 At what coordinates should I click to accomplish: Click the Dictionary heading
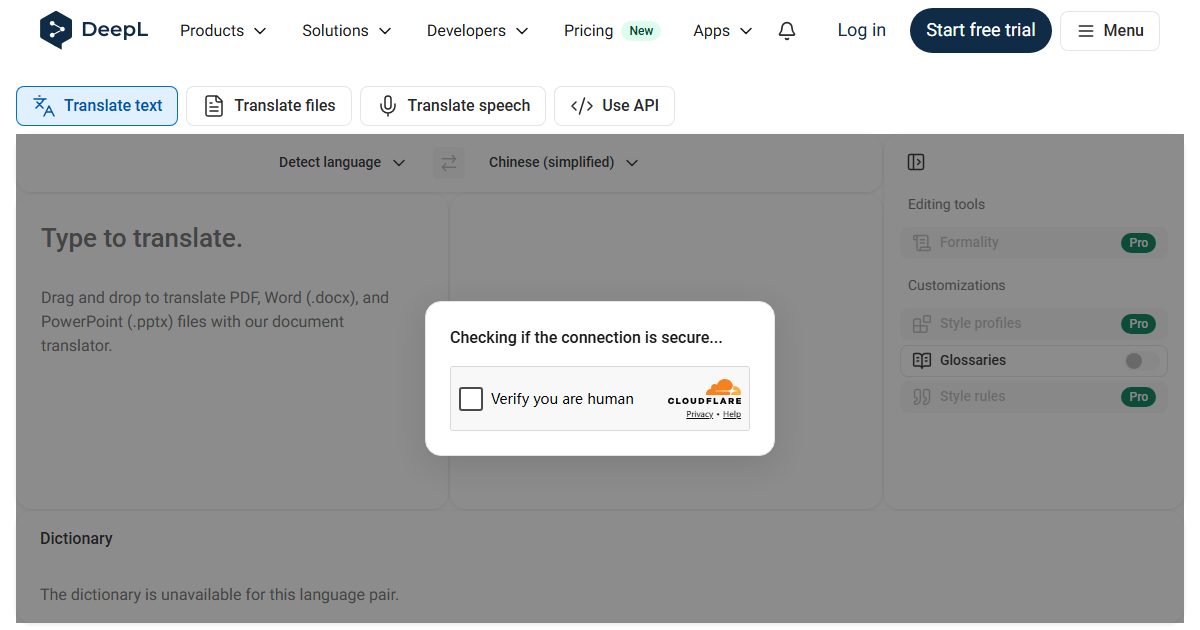tap(76, 538)
